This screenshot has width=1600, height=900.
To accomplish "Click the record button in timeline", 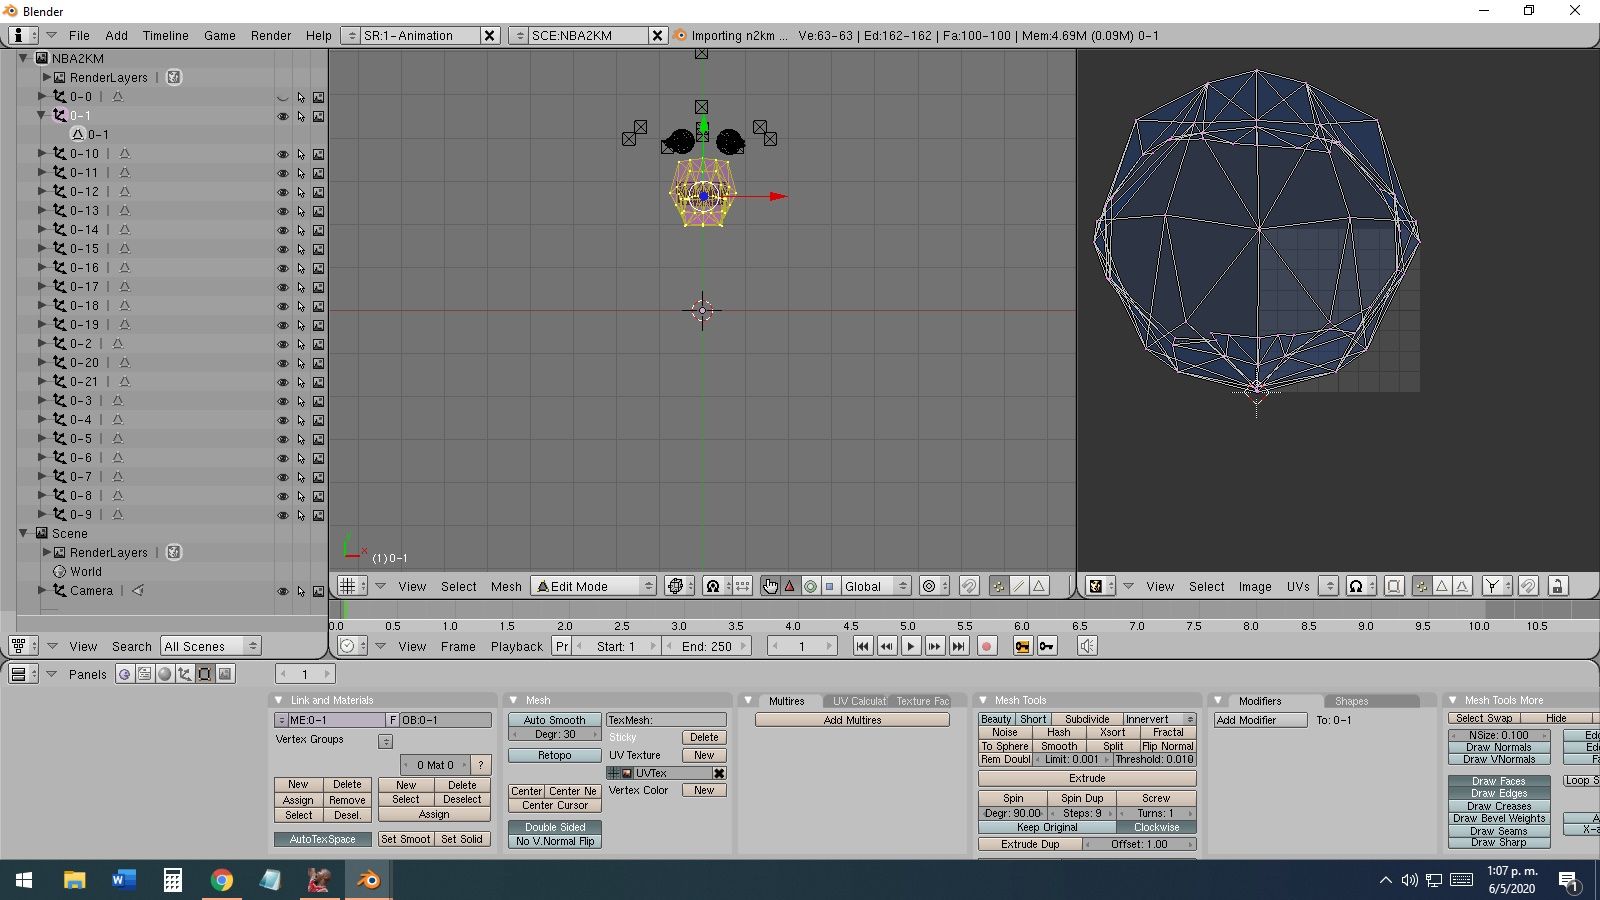I will tap(986, 646).
